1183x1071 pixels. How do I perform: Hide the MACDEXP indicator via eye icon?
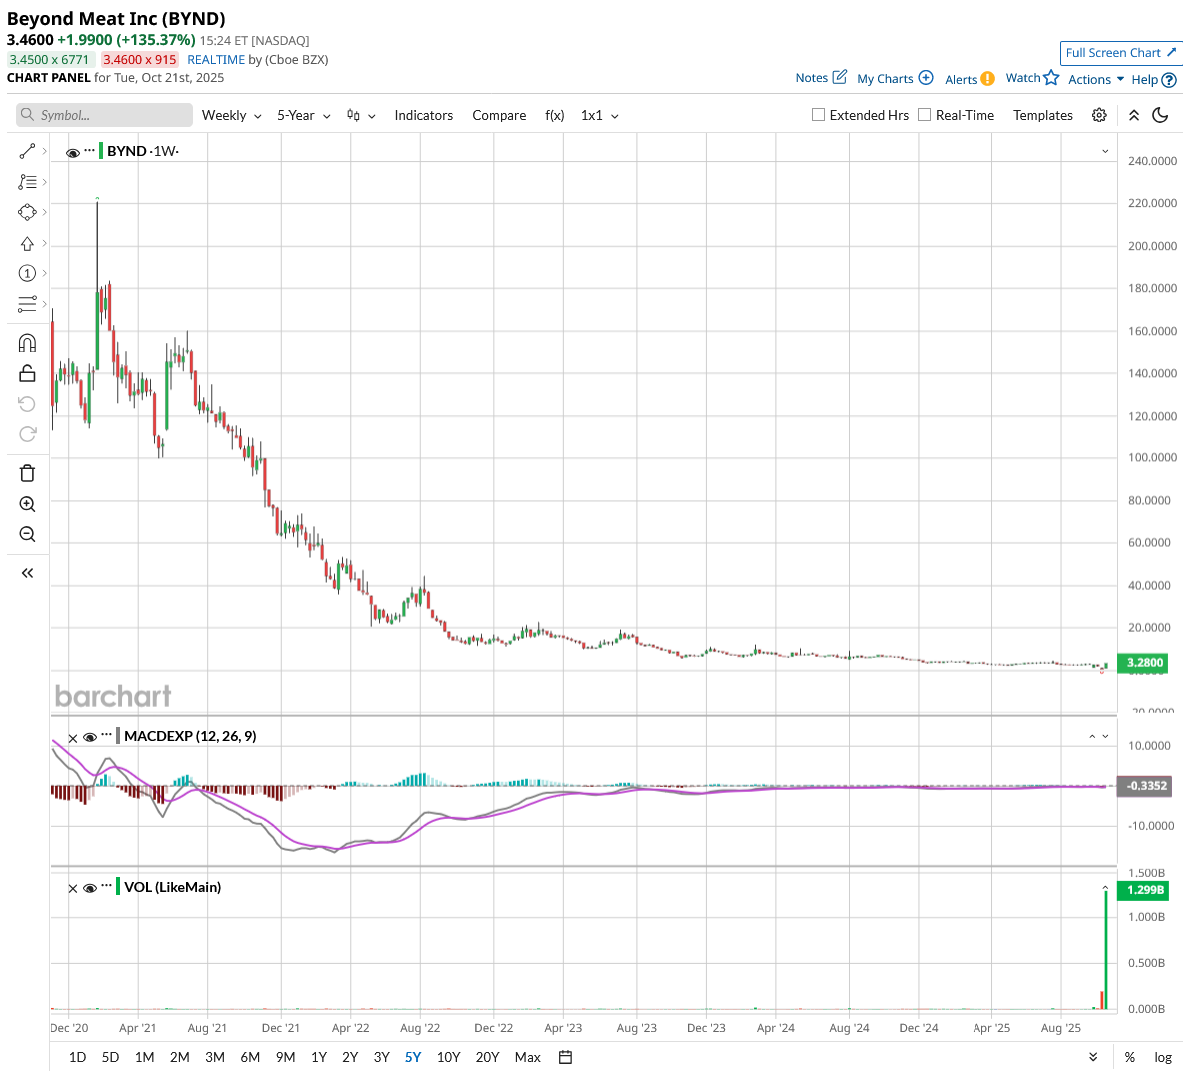(x=90, y=738)
